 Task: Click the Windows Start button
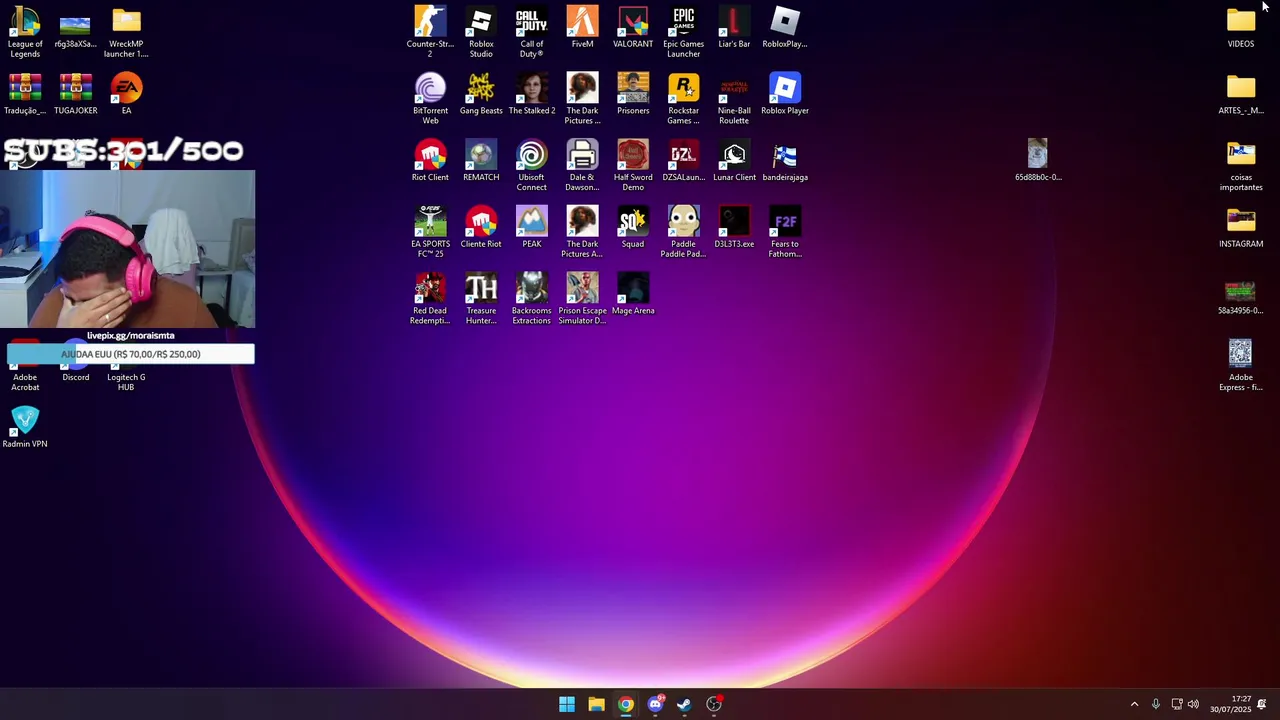567,704
